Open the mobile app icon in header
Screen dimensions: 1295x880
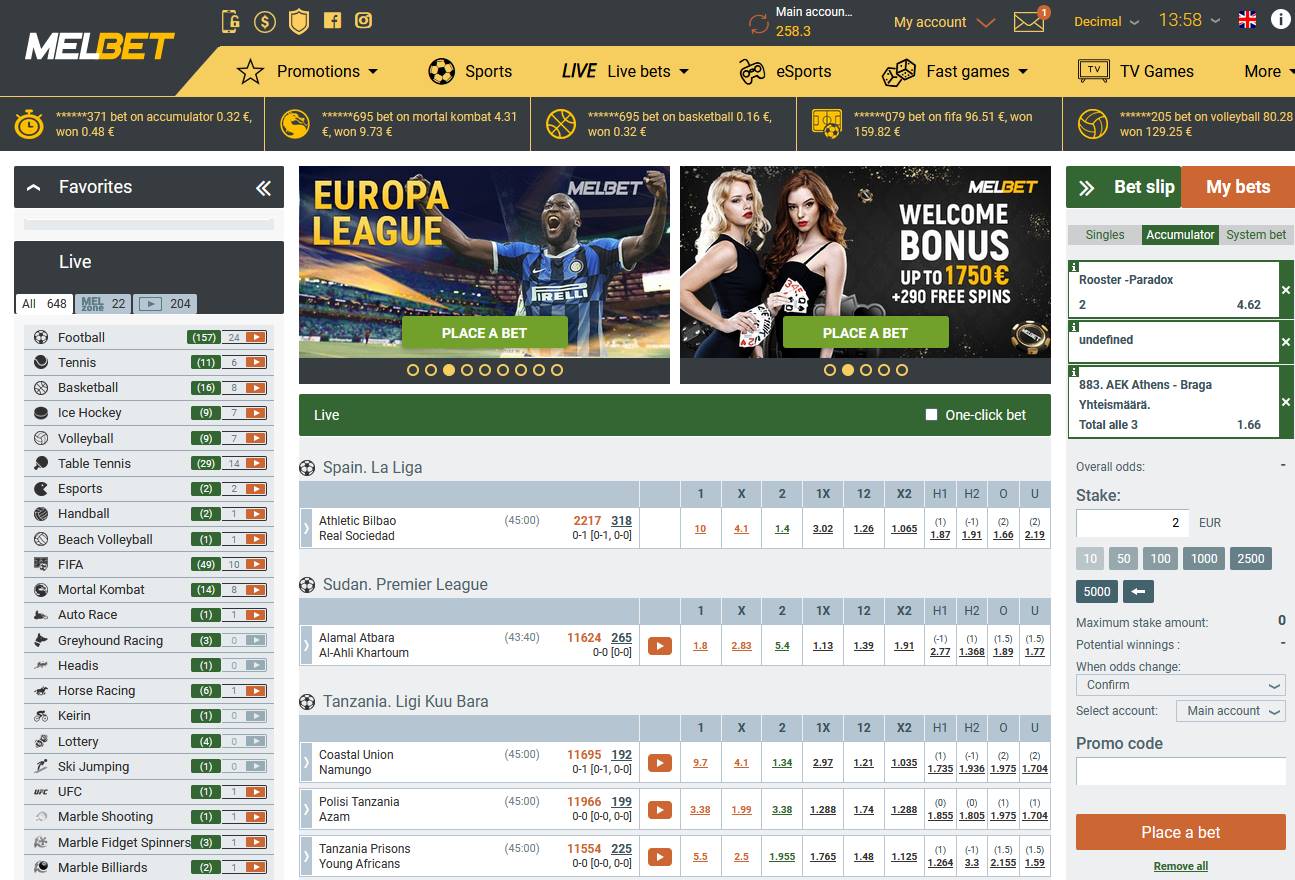click(x=231, y=20)
